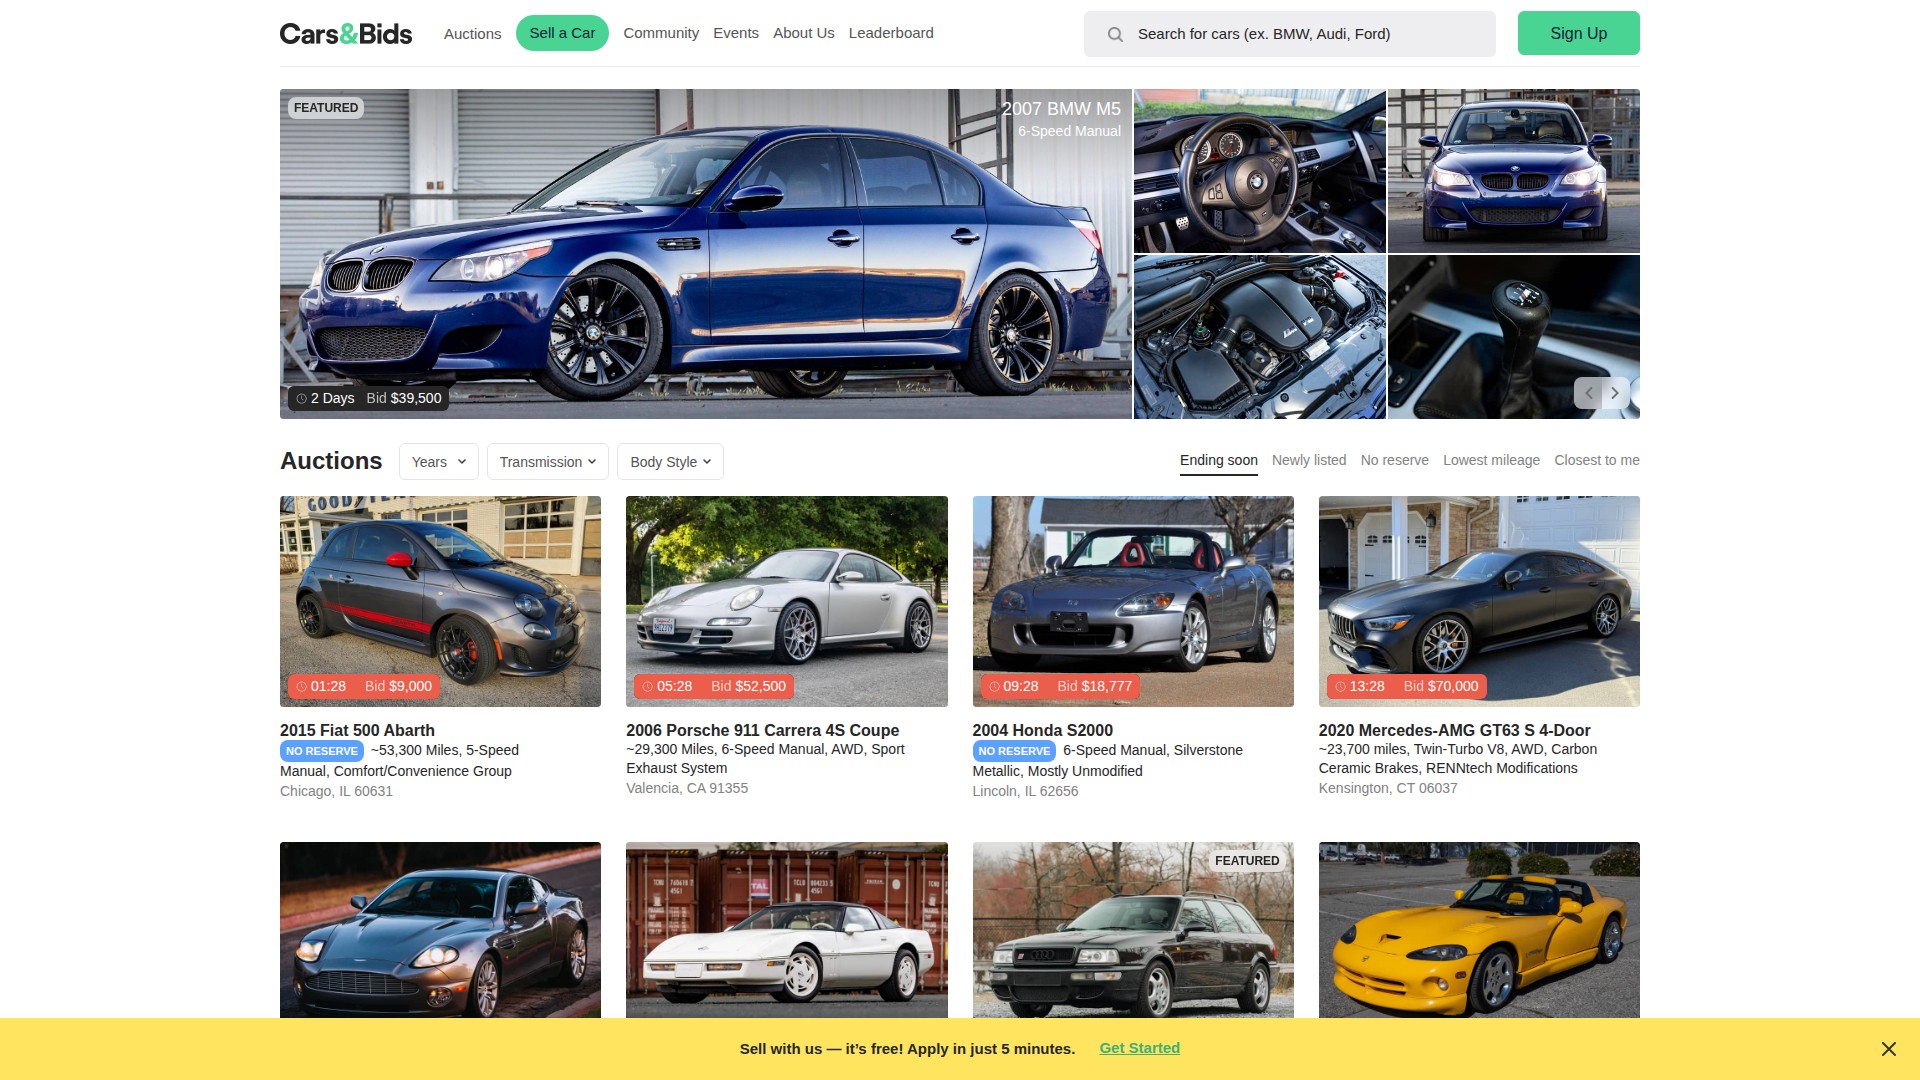Select the Newly listed sort option
1920x1080 pixels.
tap(1308, 460)
